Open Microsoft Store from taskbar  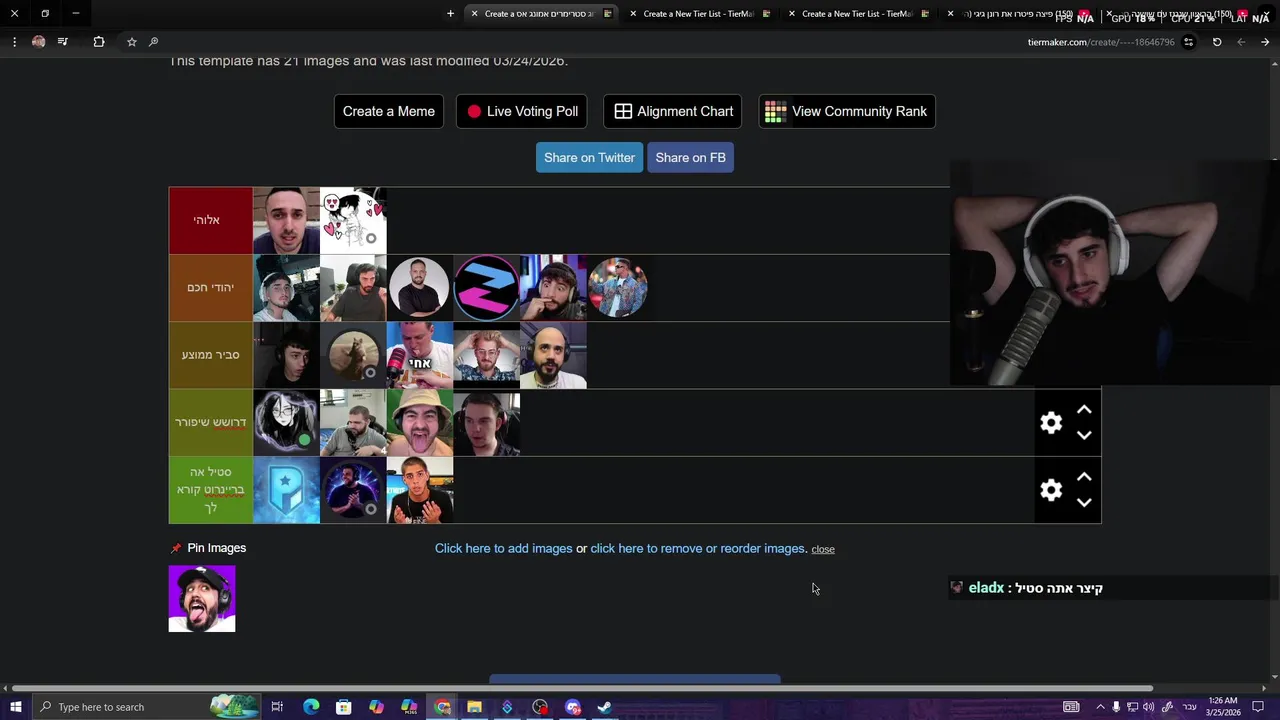(x=343, y=707)
